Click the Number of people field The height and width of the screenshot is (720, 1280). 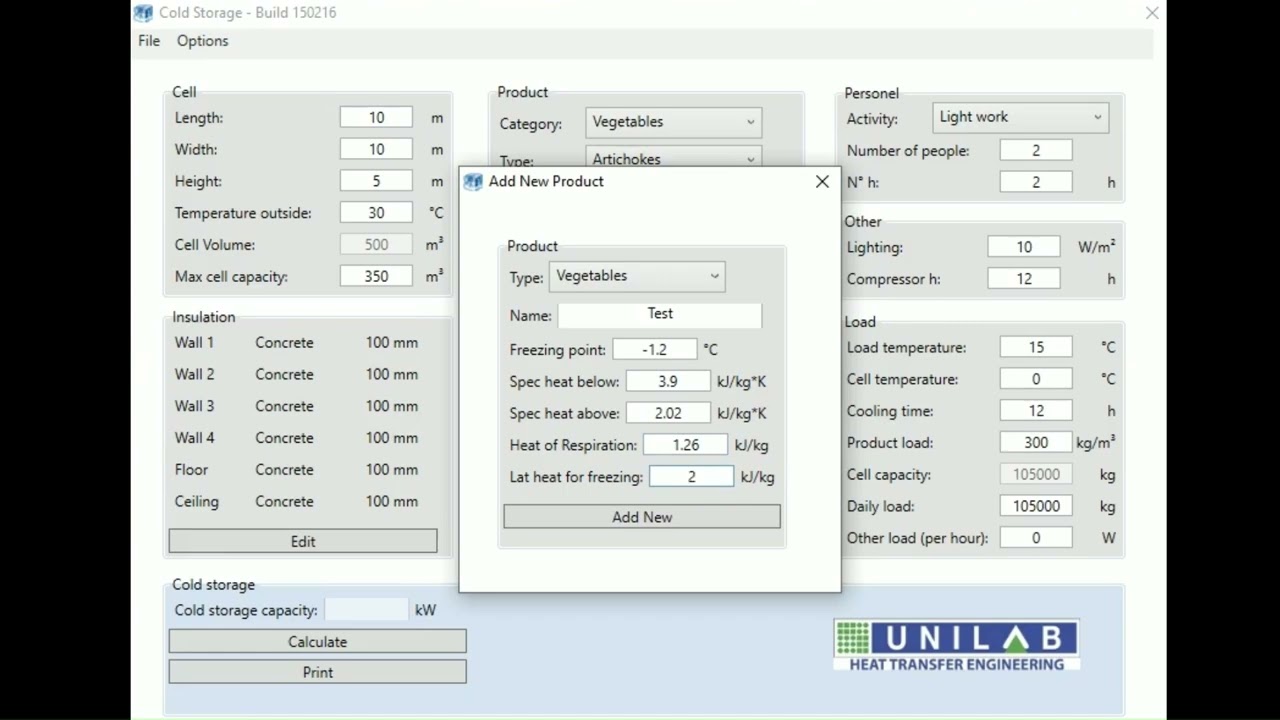click(x=1036, y=151)
